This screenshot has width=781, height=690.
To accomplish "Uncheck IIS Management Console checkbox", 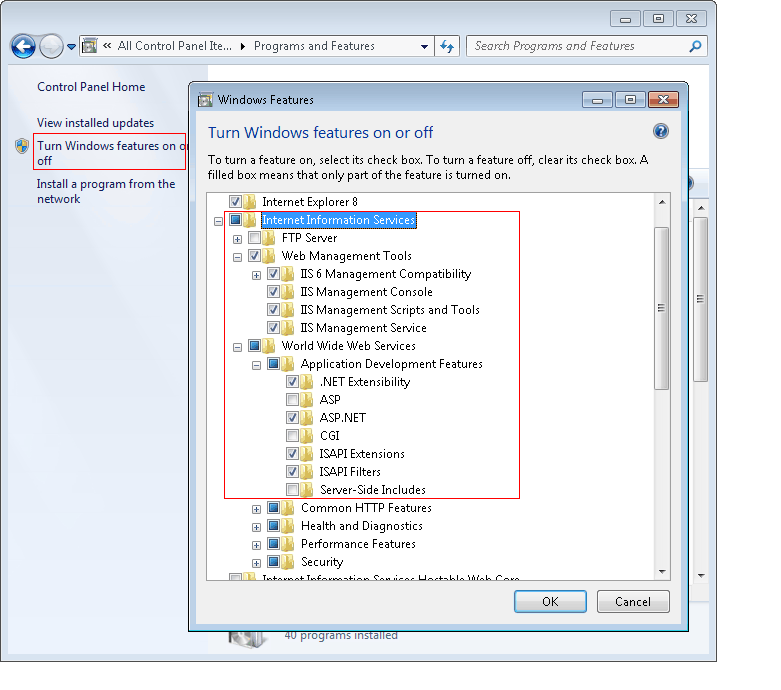I will (273, 291).
